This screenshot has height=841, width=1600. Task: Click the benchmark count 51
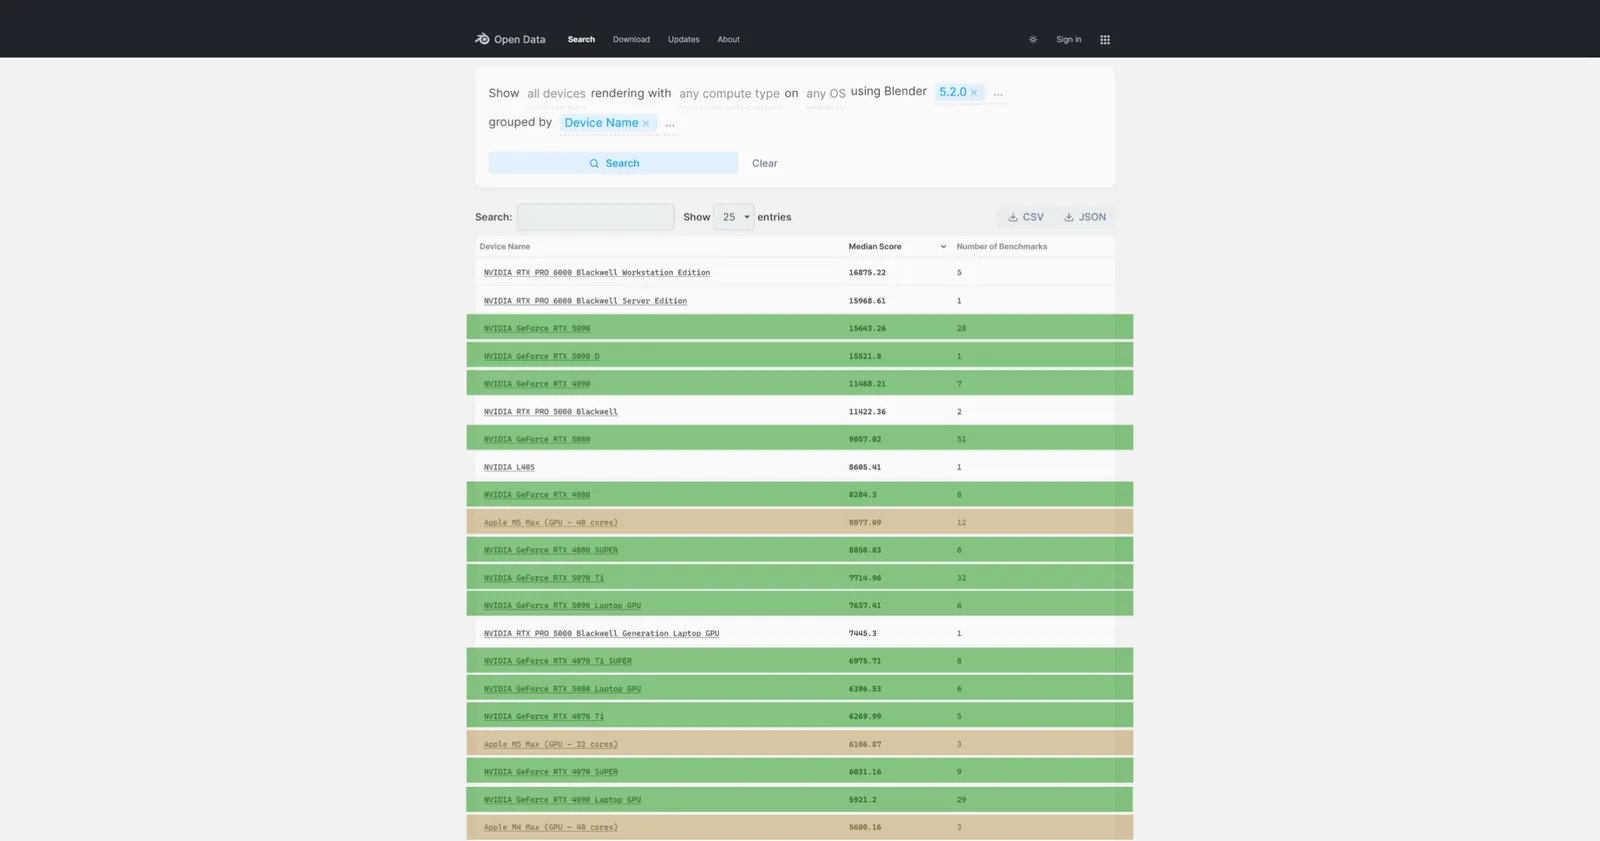[961, 440]
